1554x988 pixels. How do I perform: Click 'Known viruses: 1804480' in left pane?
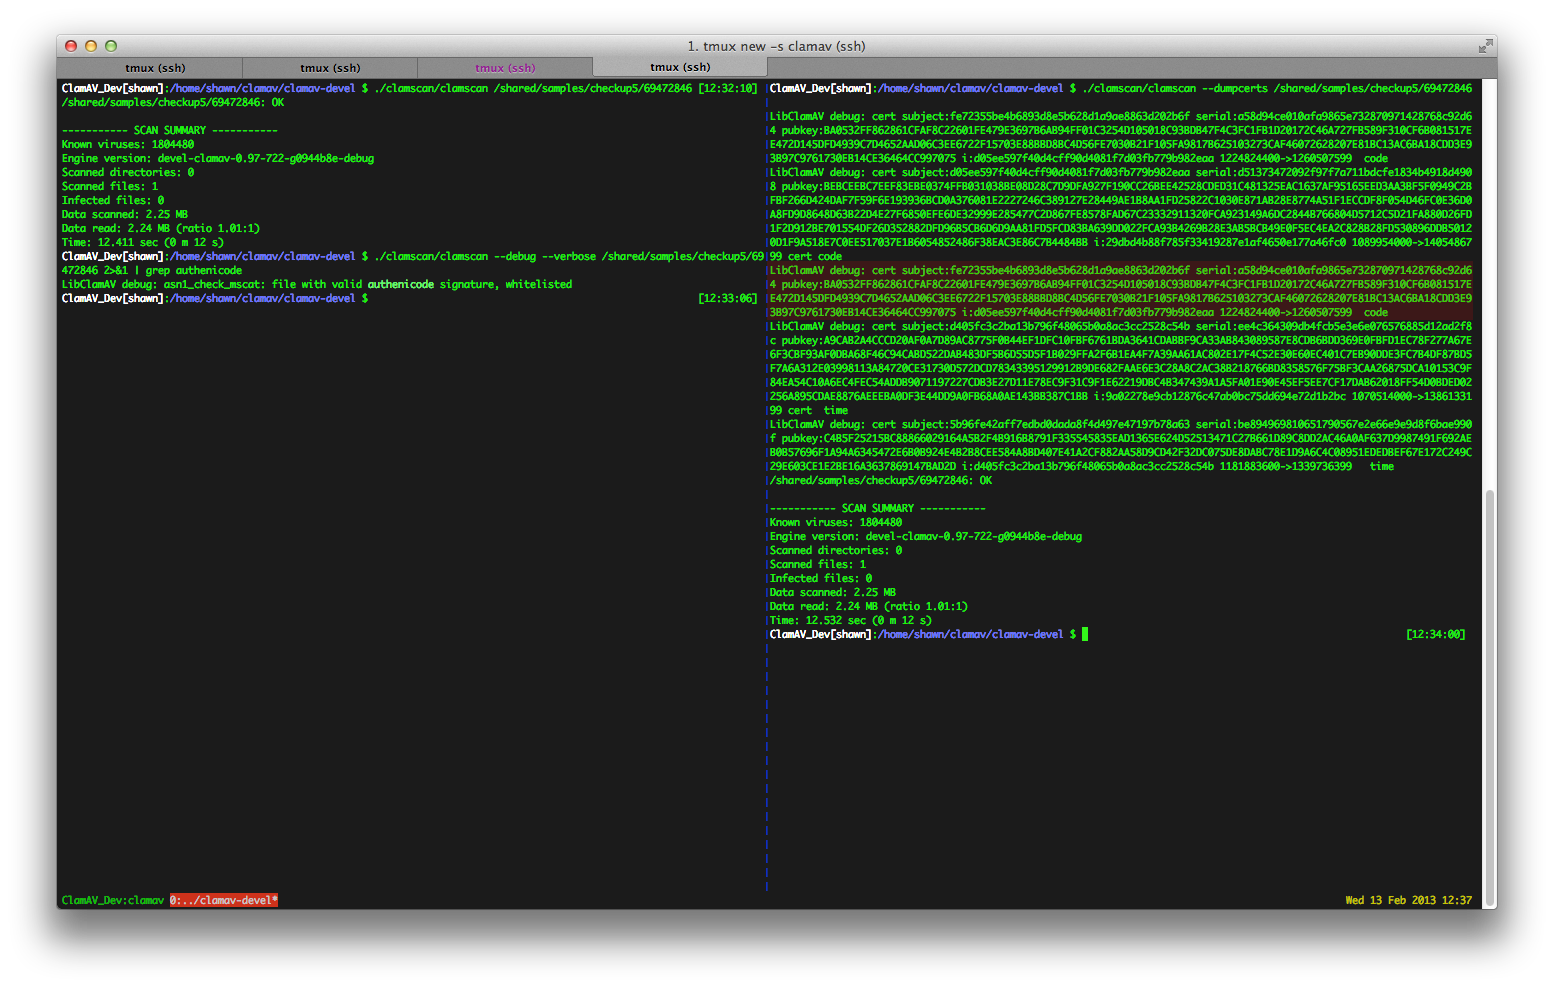tap(128, 144)
